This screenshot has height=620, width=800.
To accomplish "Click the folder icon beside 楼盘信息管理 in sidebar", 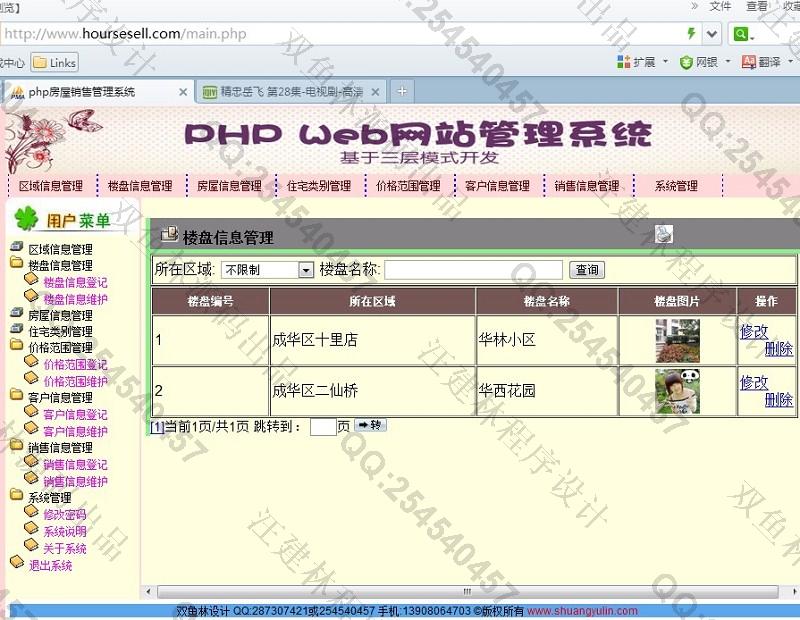I will (17, 264).
